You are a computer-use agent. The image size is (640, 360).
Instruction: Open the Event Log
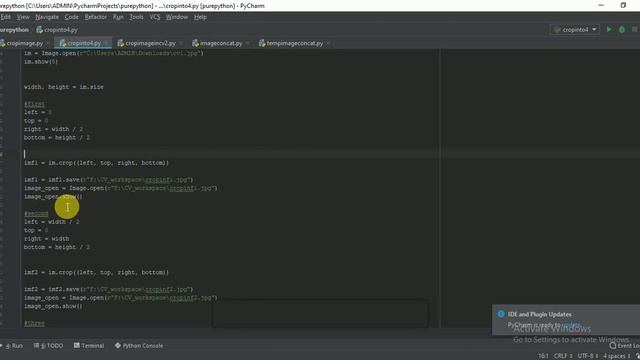(x=624, y=346)
